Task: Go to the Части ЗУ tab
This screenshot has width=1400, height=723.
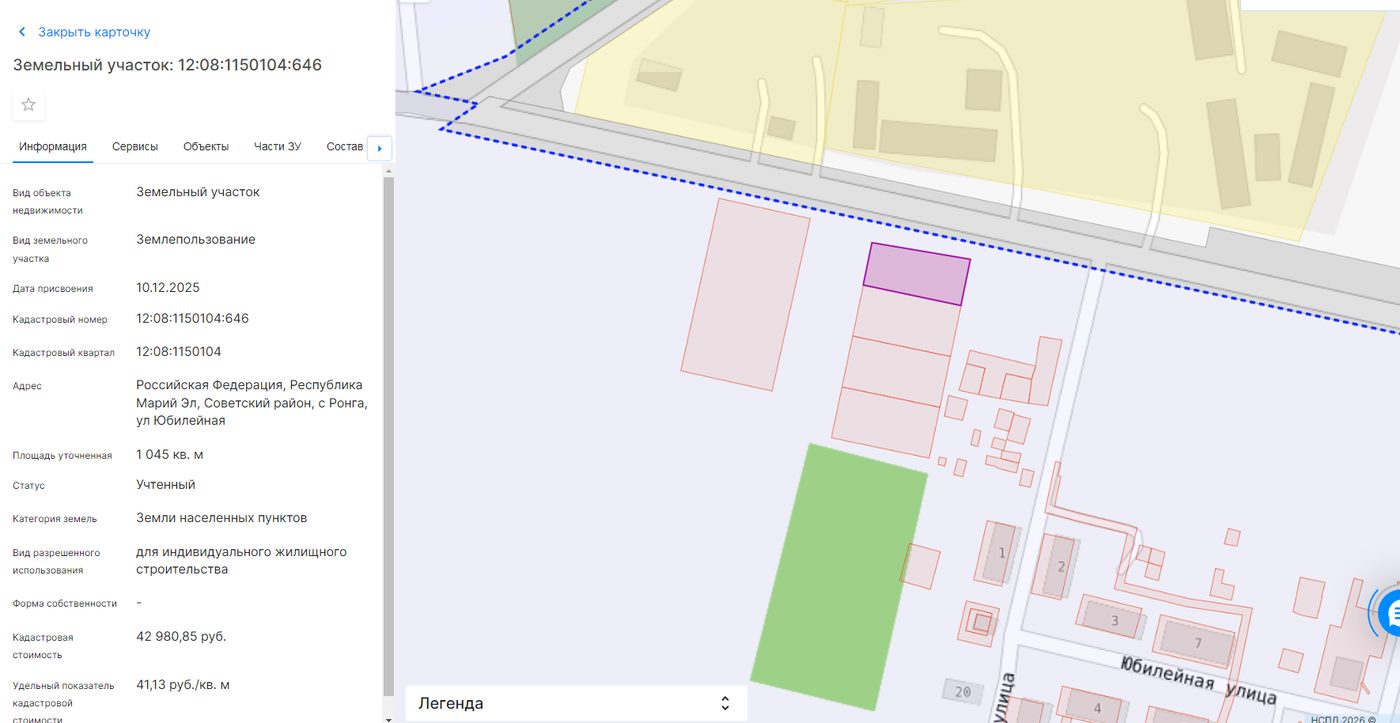Action: (x=277, y=147)
